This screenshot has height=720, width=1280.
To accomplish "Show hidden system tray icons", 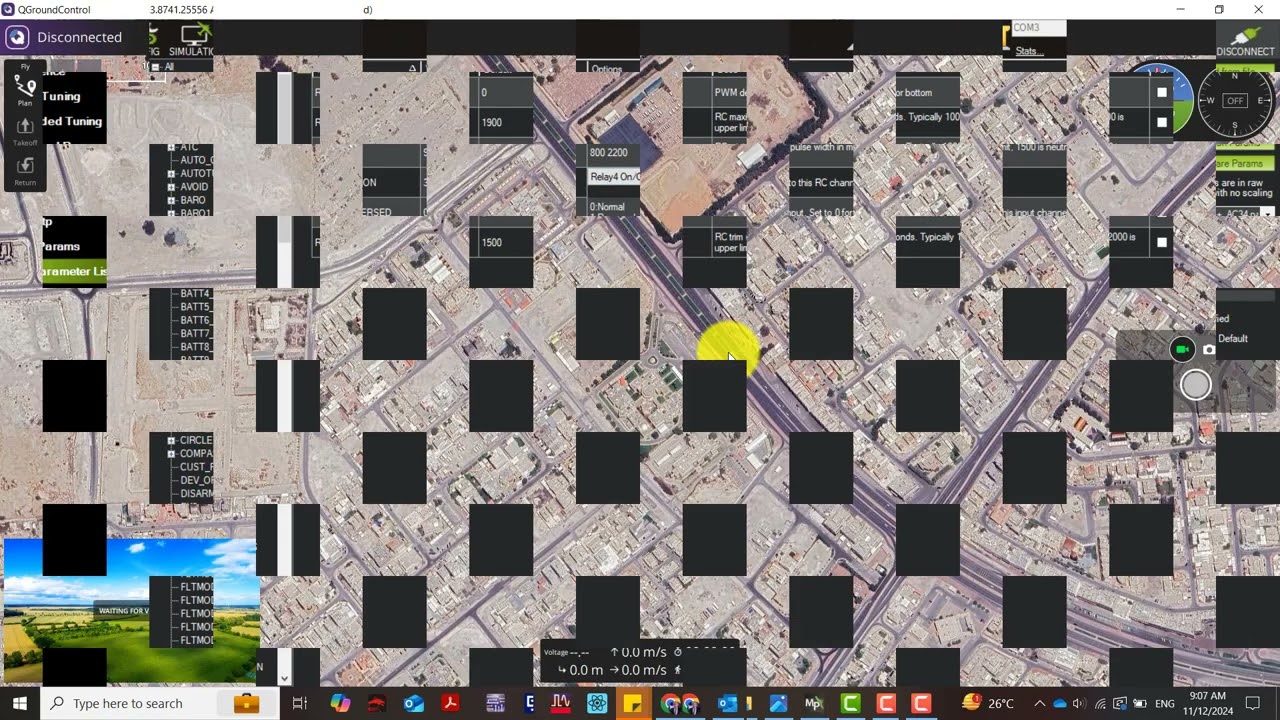I will pos(1039,704).
